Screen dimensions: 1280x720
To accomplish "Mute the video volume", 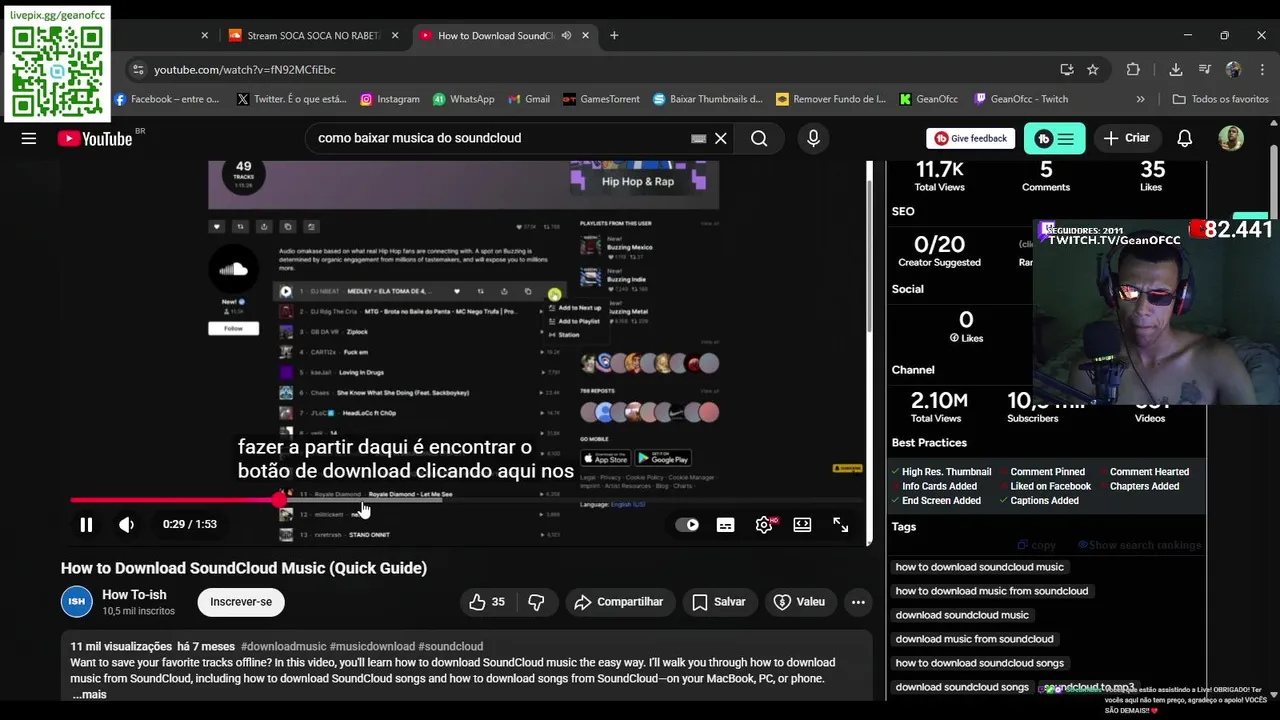I will tap(126, 525).
